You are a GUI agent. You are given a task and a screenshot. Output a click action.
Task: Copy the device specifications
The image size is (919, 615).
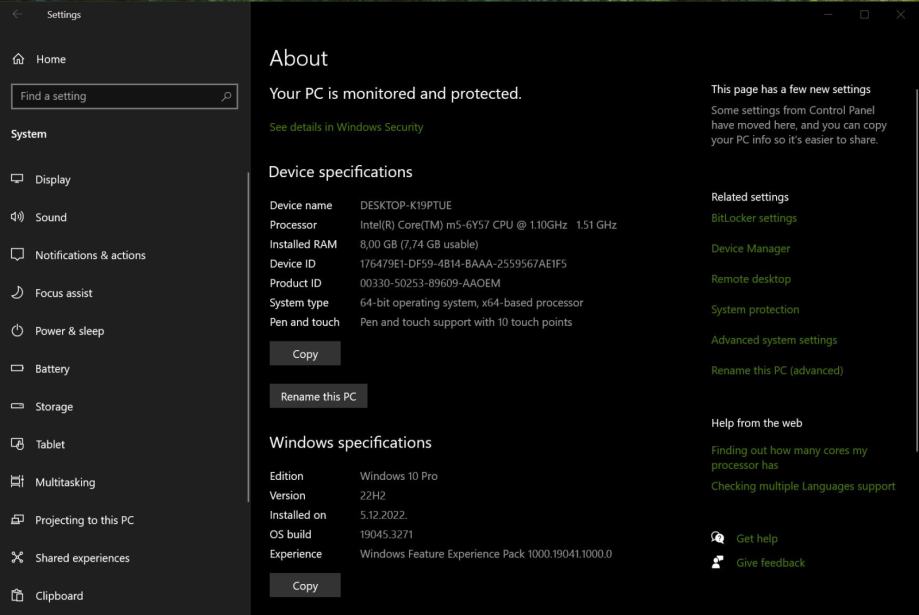tap(305, 354)
